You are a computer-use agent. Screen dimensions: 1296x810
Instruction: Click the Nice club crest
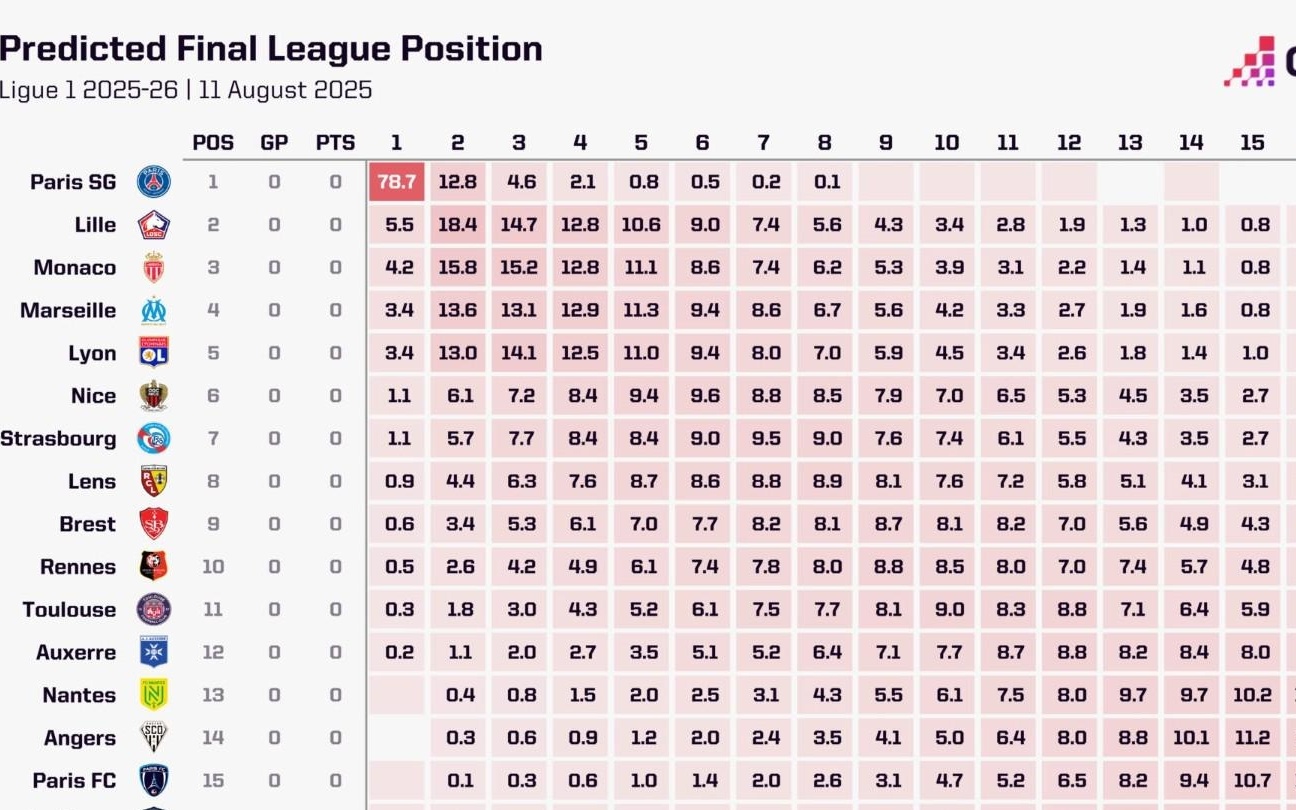(x=154, y=396)
